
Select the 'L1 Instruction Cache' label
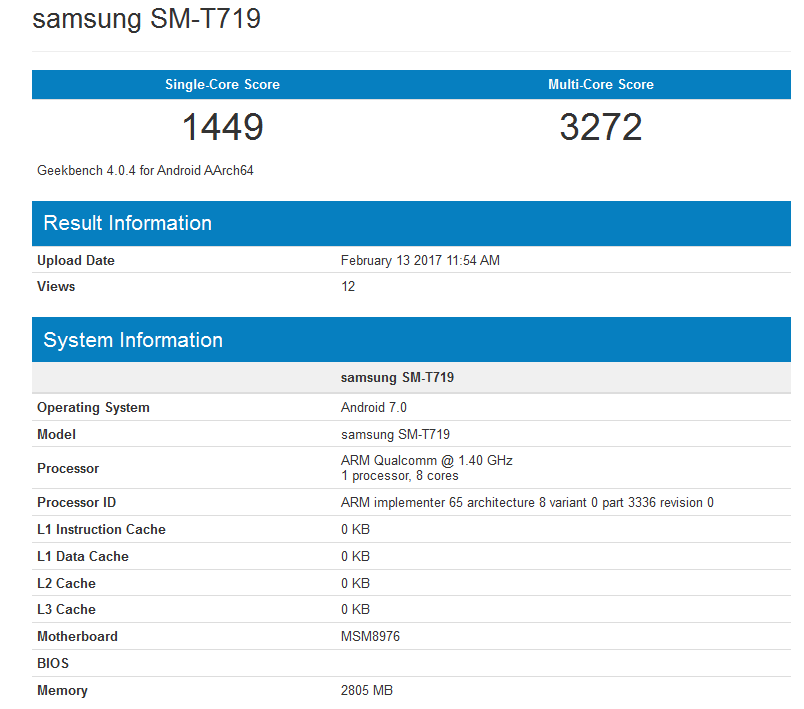102,530
